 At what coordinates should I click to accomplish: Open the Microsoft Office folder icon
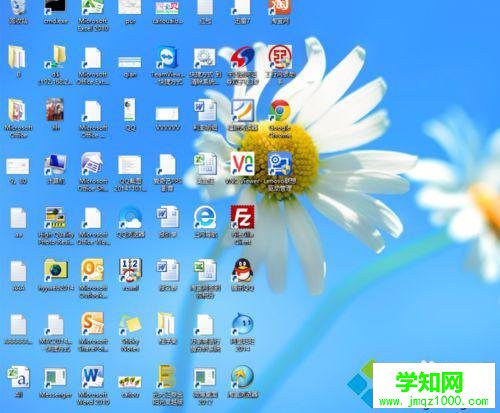pyautogui.click(x=17, y=110)
